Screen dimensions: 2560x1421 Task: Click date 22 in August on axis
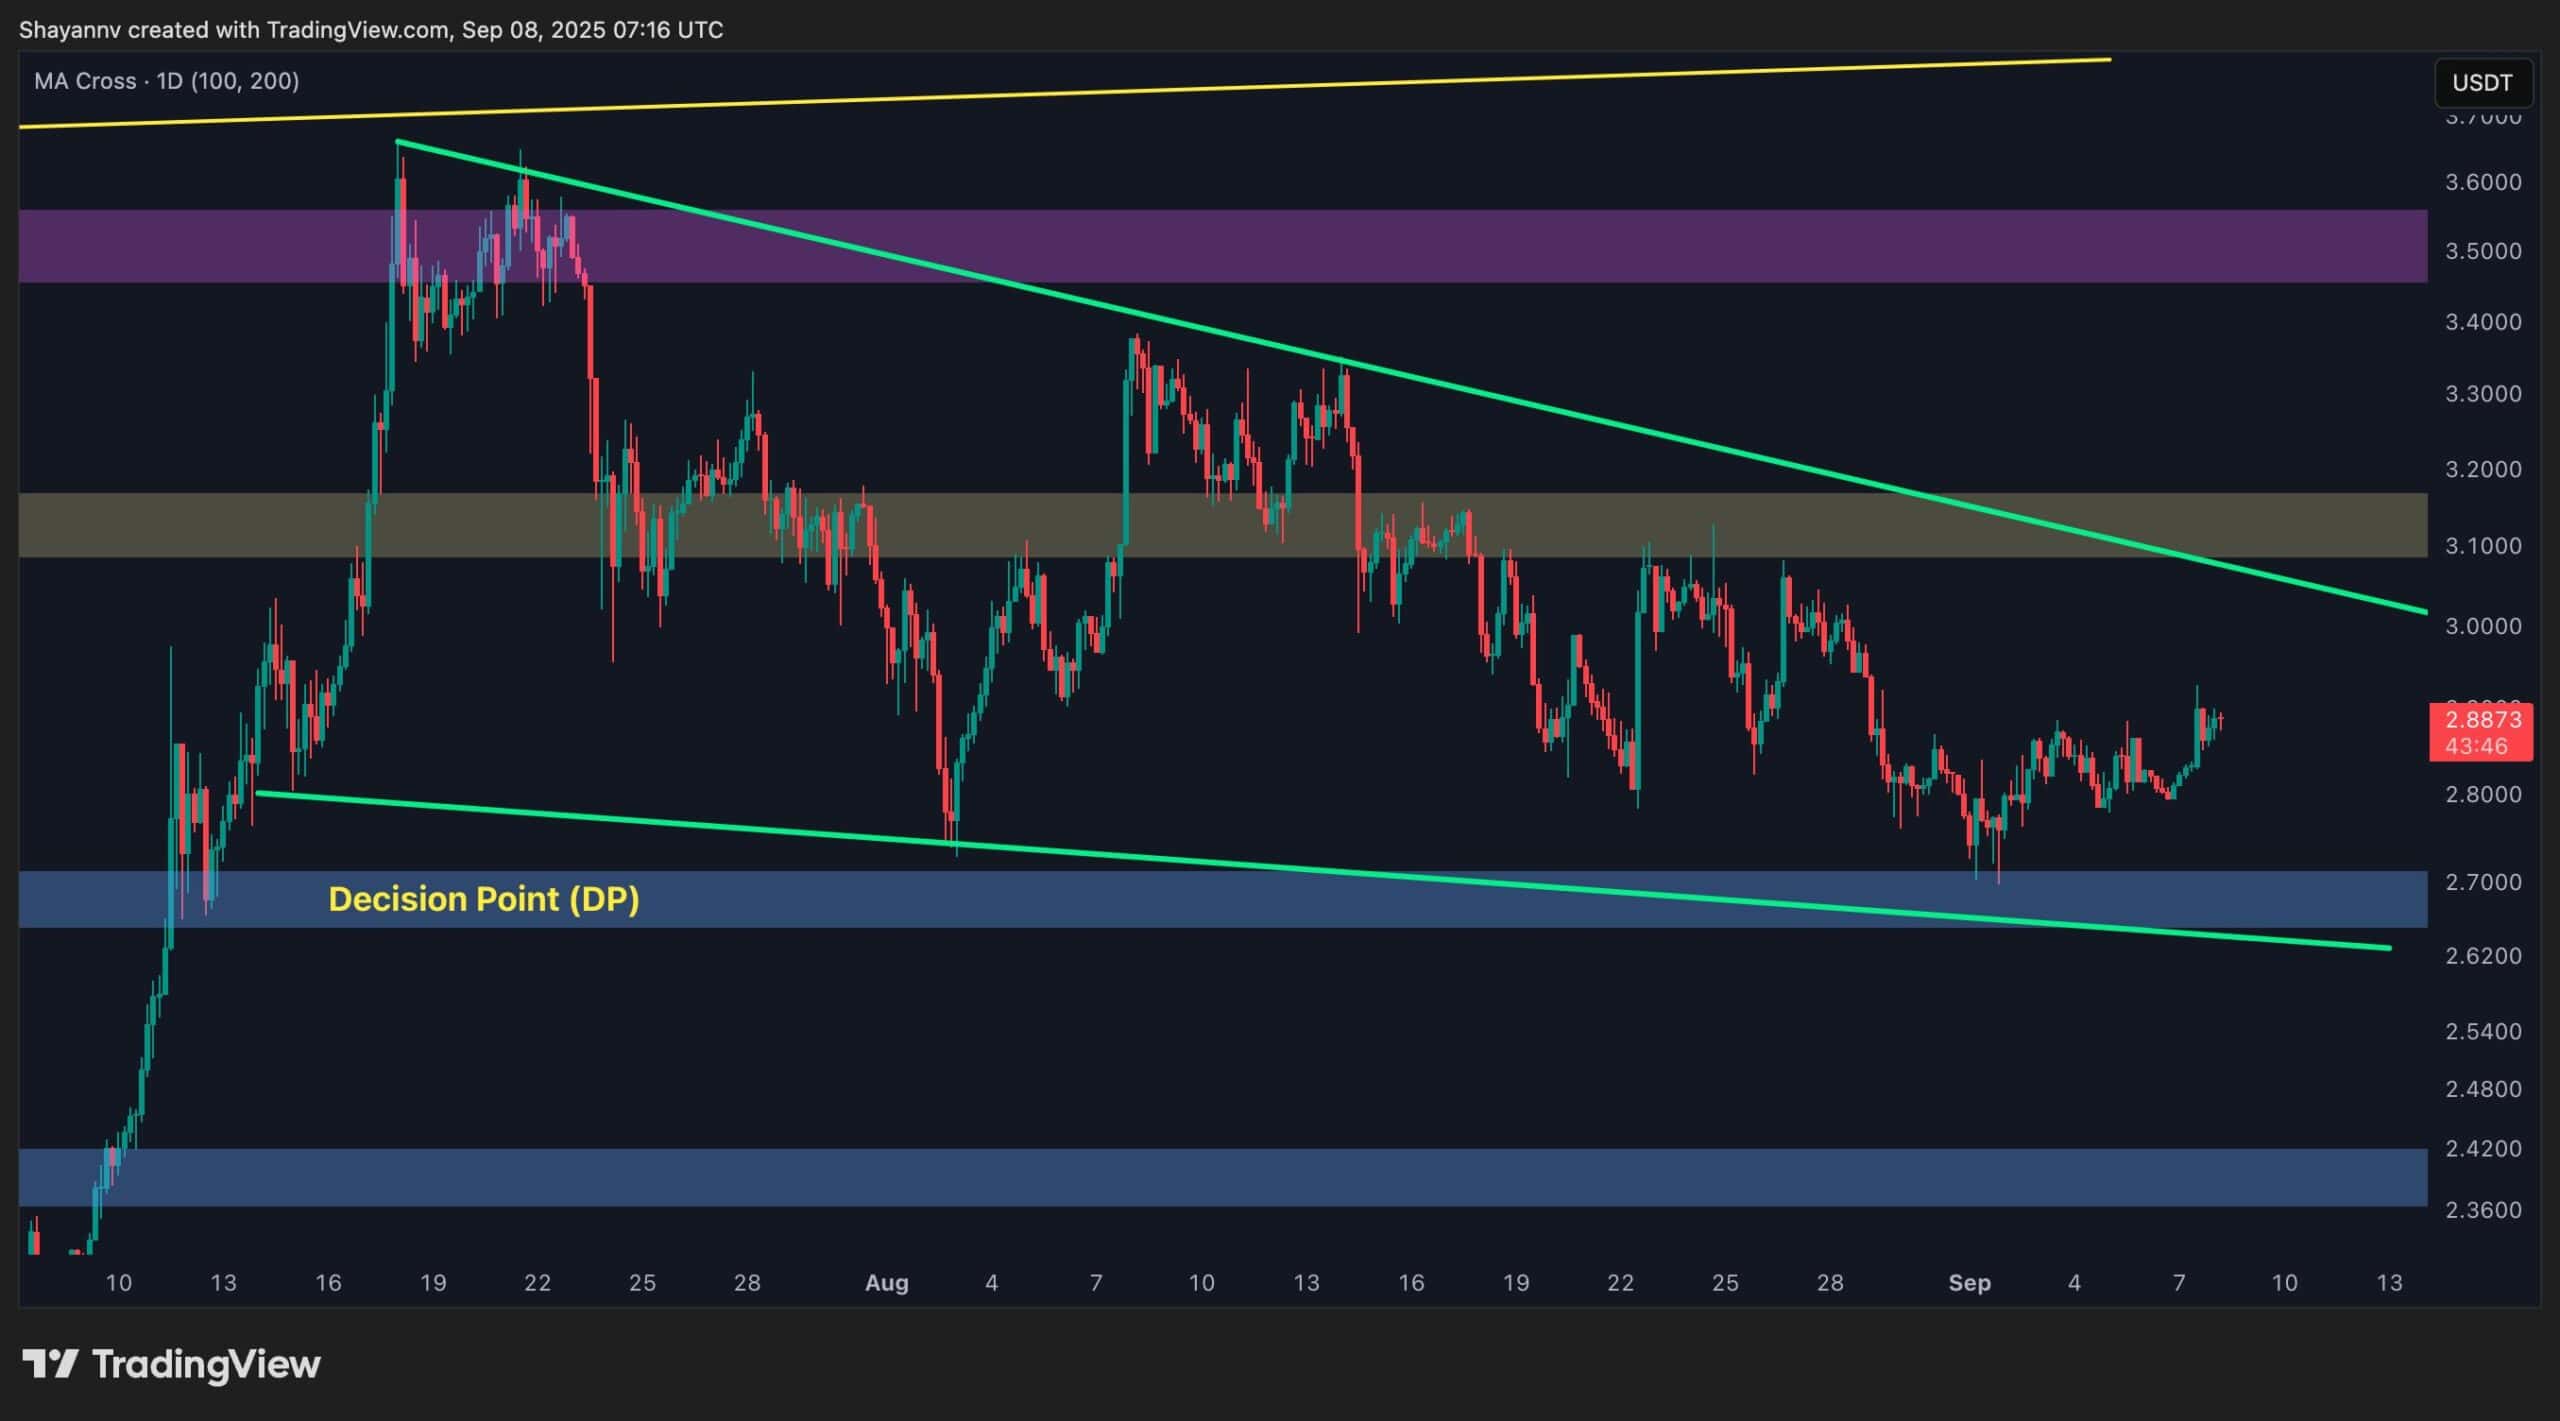1620,1283
